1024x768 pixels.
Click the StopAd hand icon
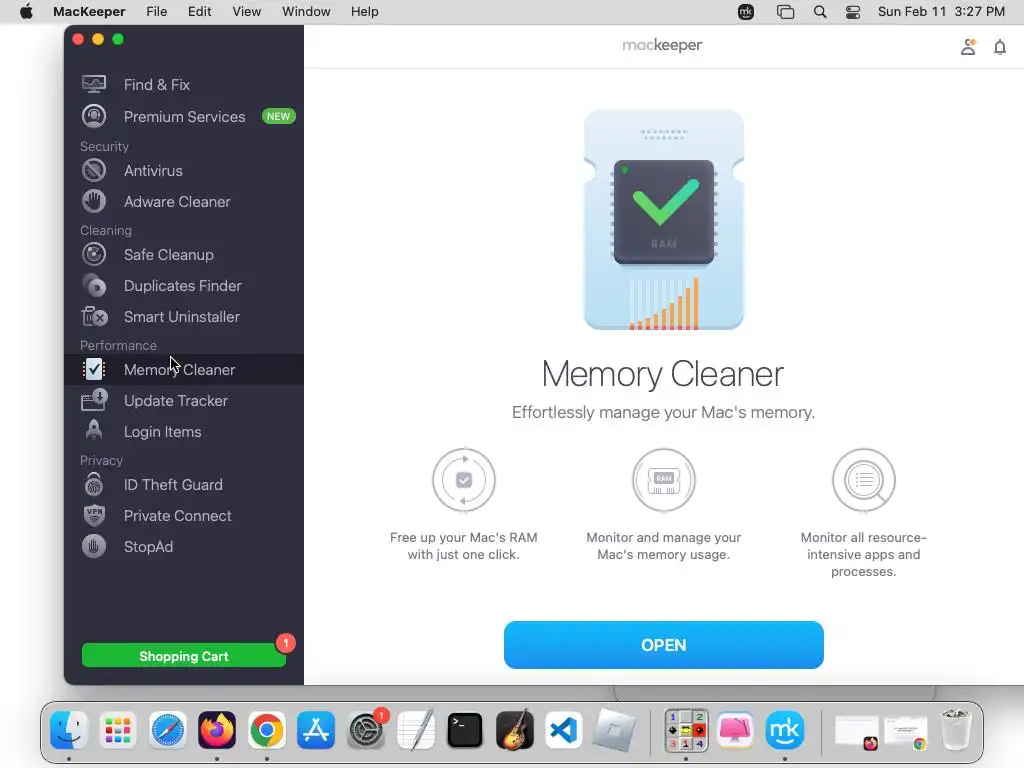click(x=94, y=546)
